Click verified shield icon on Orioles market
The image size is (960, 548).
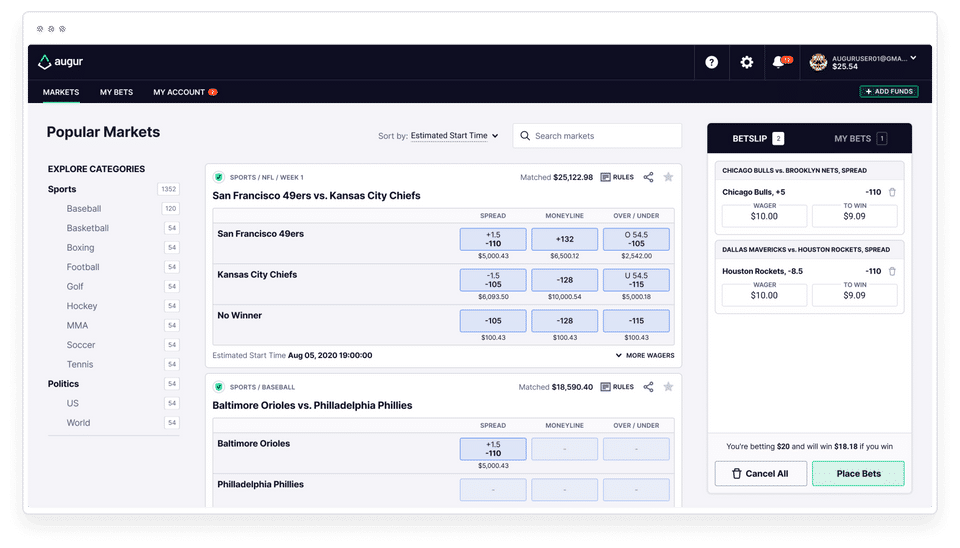pos(219,387)
